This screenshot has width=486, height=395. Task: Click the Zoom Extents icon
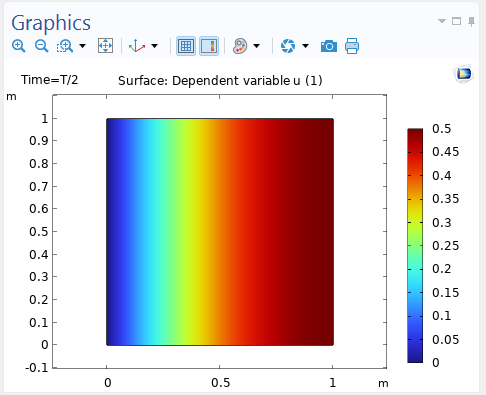pos(105,46)
